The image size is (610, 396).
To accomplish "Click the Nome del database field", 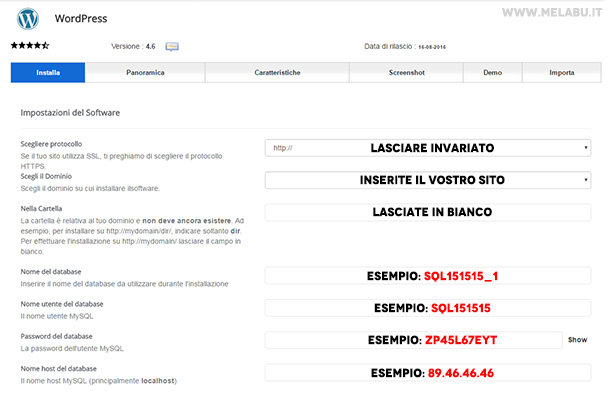I will [428, 276].
